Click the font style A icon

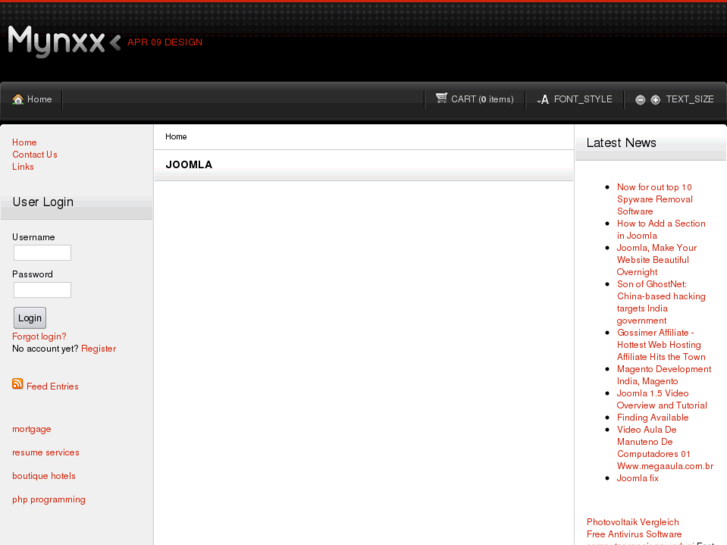click(x=543, y=99)
